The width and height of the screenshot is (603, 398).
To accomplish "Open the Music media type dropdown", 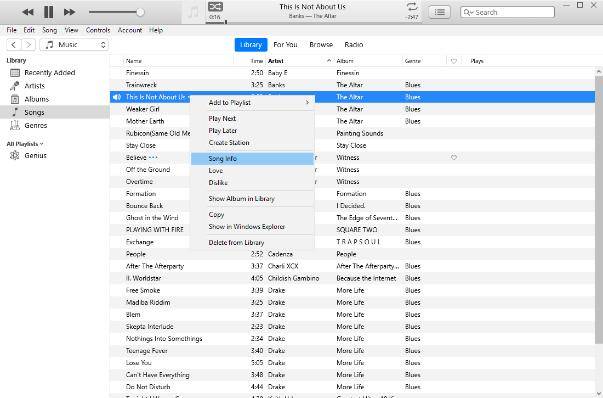I will point(74,45).
